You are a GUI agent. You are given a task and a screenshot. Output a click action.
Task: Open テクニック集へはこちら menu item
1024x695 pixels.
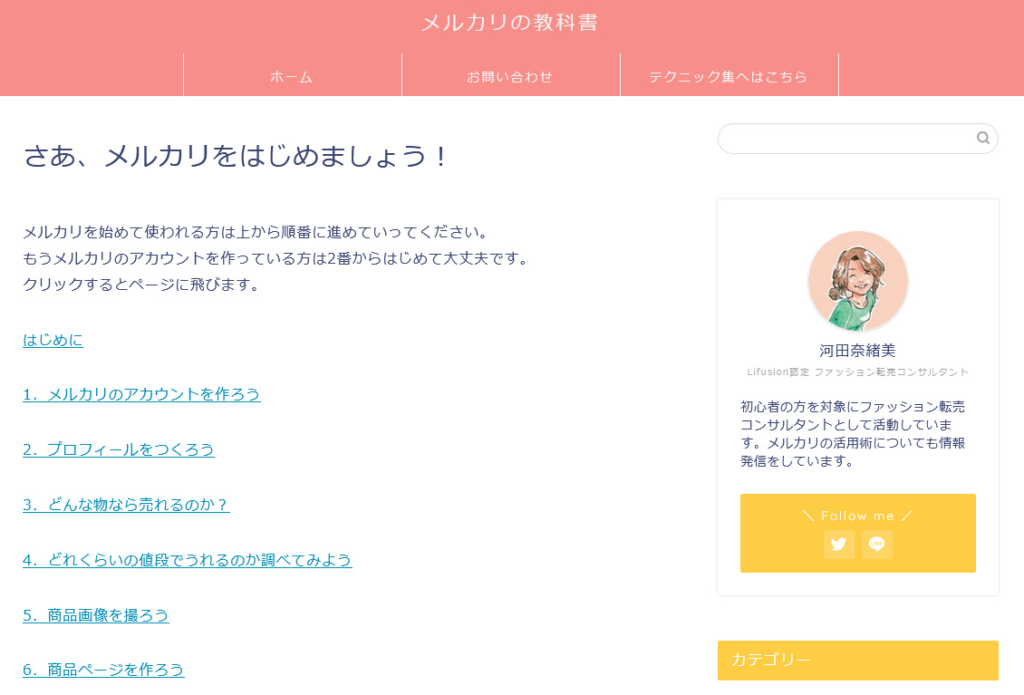point(728,76)
